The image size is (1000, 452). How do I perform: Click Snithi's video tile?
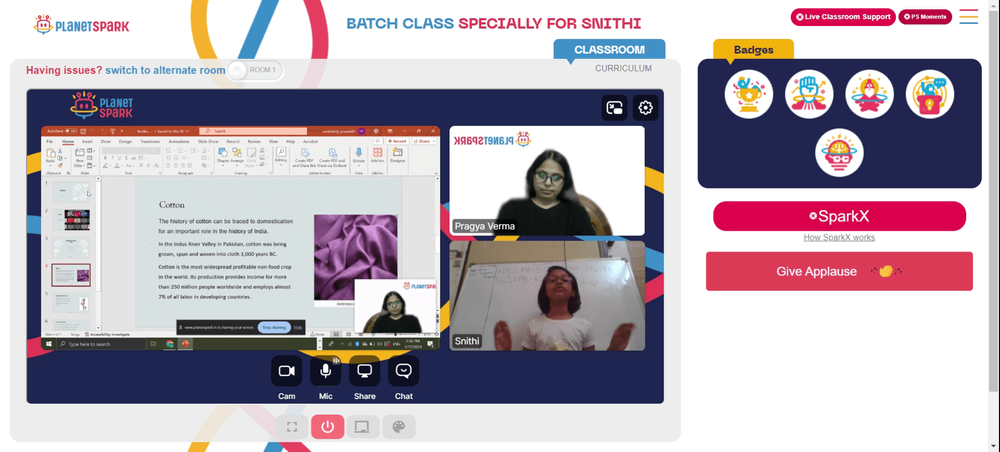tap(547, 296)
